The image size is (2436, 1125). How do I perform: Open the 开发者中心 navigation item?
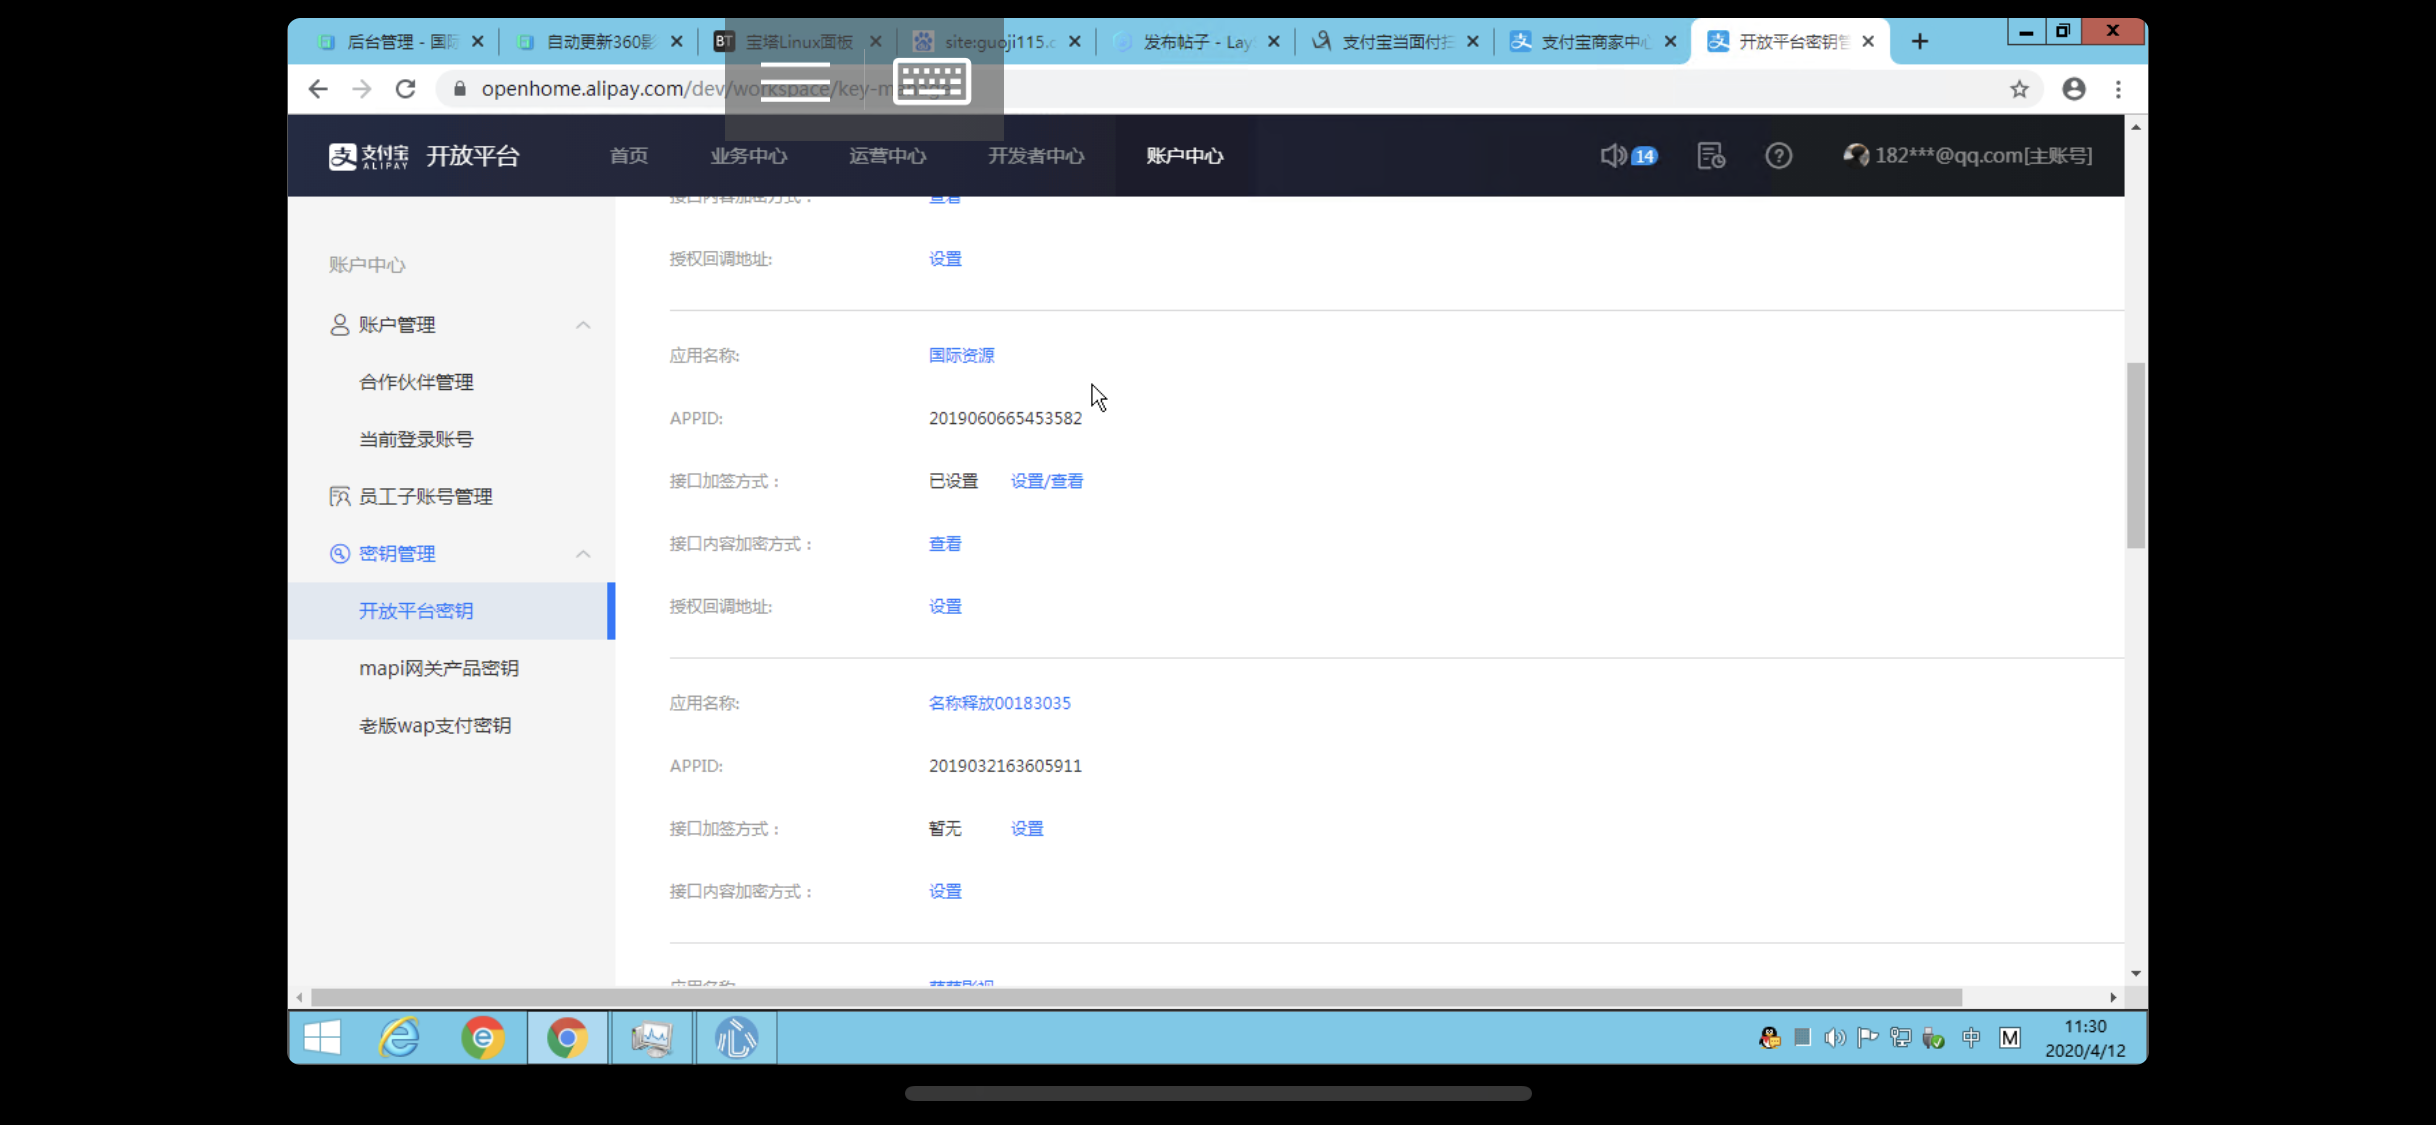1036,156
